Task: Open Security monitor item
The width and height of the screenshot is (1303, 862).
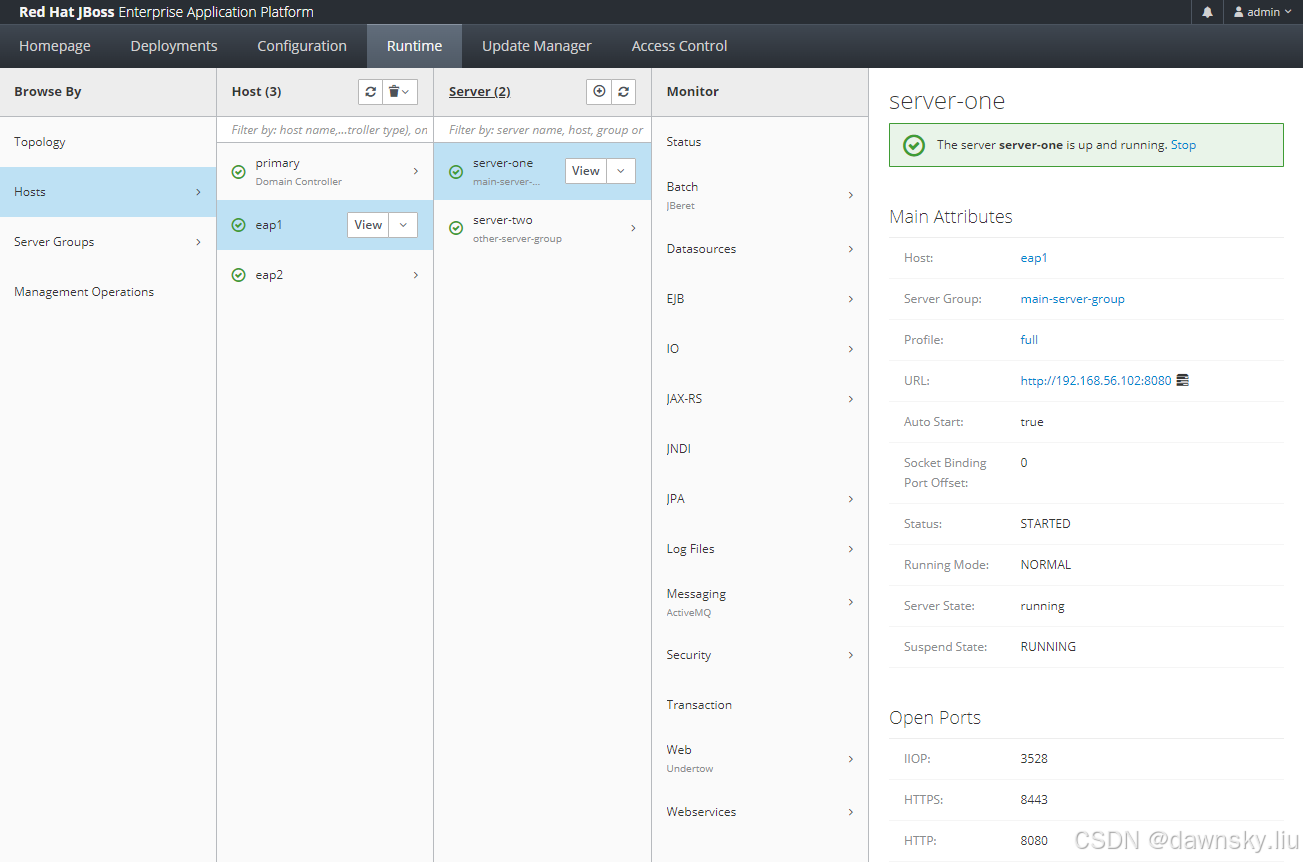Action: pos(760,655)
